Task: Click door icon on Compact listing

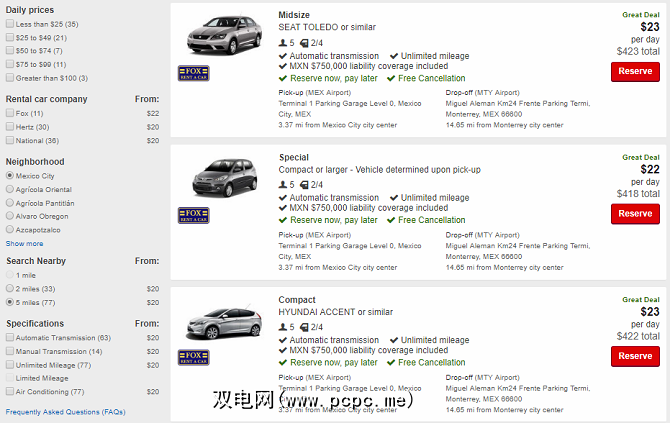Action: coord(304,327)
